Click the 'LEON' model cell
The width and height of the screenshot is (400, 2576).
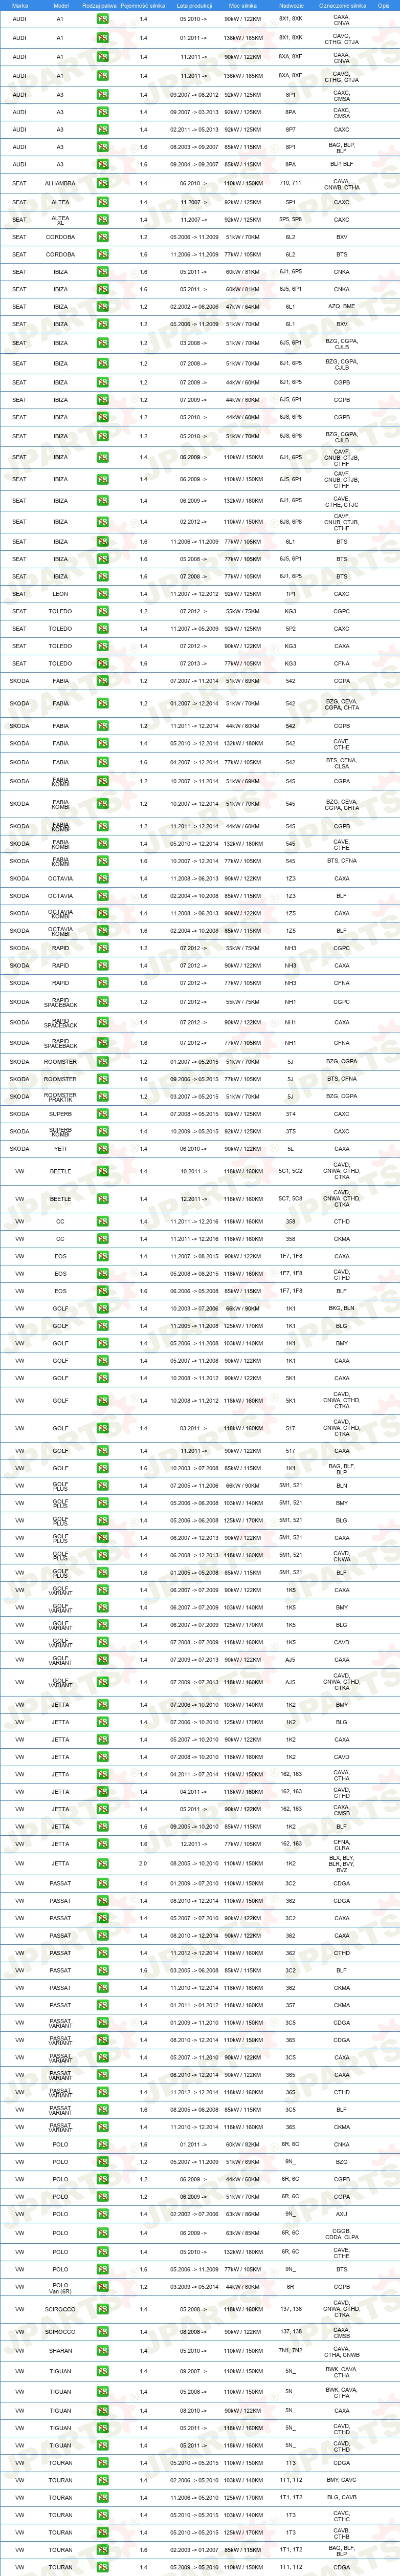[x=60, y=594]
